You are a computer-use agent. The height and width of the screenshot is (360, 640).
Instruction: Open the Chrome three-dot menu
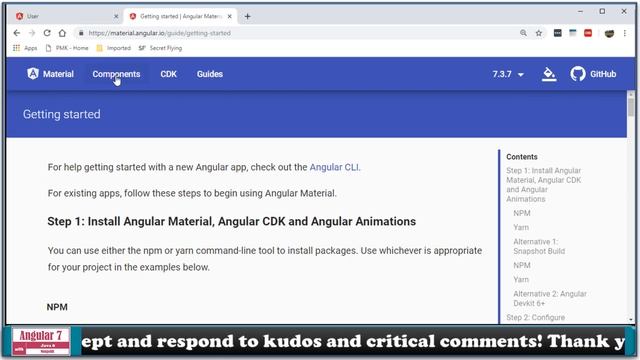pos(624,33)
